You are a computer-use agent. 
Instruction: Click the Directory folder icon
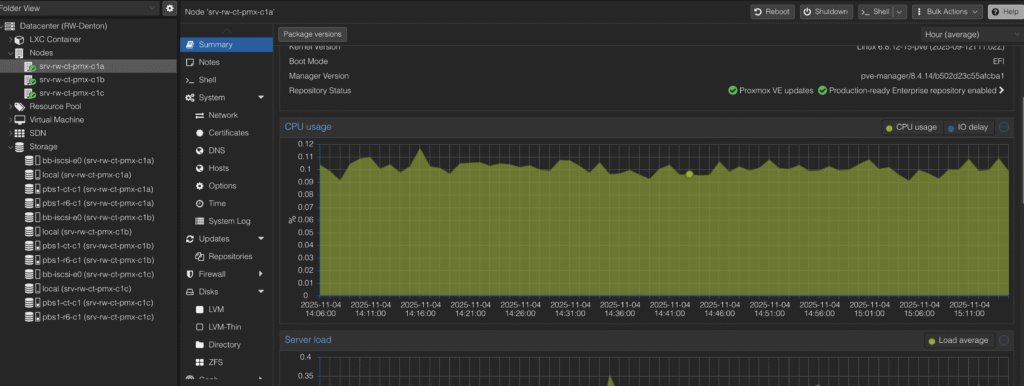(200, 345)
